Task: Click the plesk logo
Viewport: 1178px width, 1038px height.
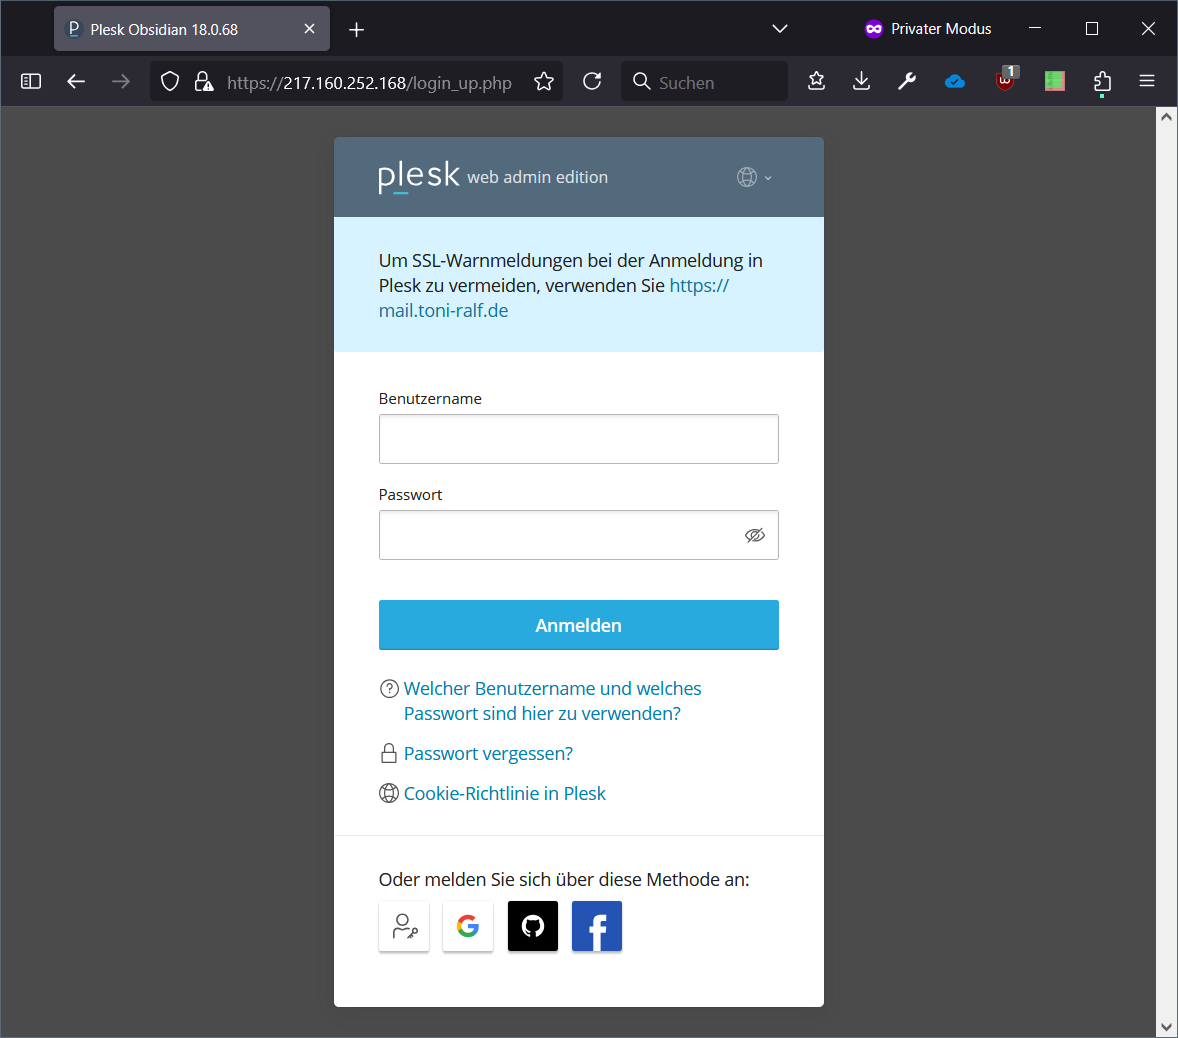Action: click(418, 177)
